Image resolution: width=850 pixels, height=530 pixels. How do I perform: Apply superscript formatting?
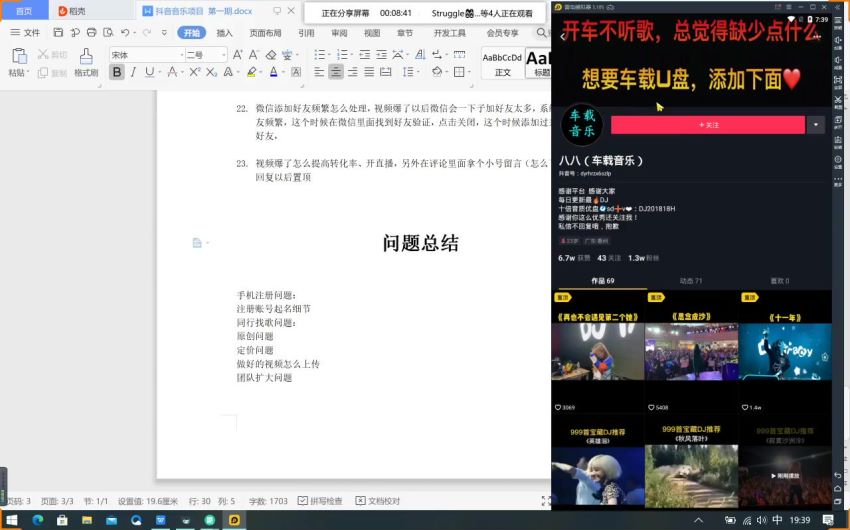tap(195, 72)
